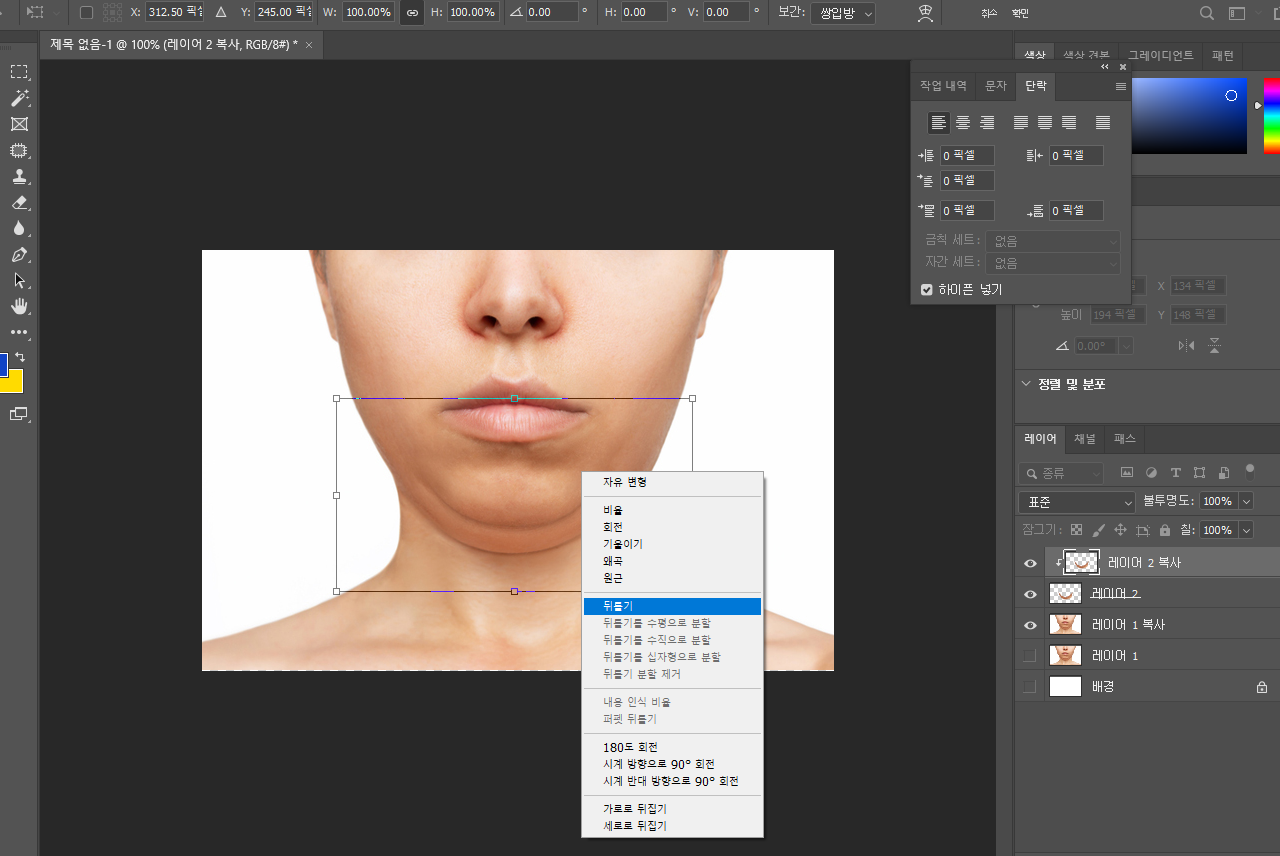Click the 확인 commit transform button
Screen dimensions: 1280x856
coord(1020,14)
